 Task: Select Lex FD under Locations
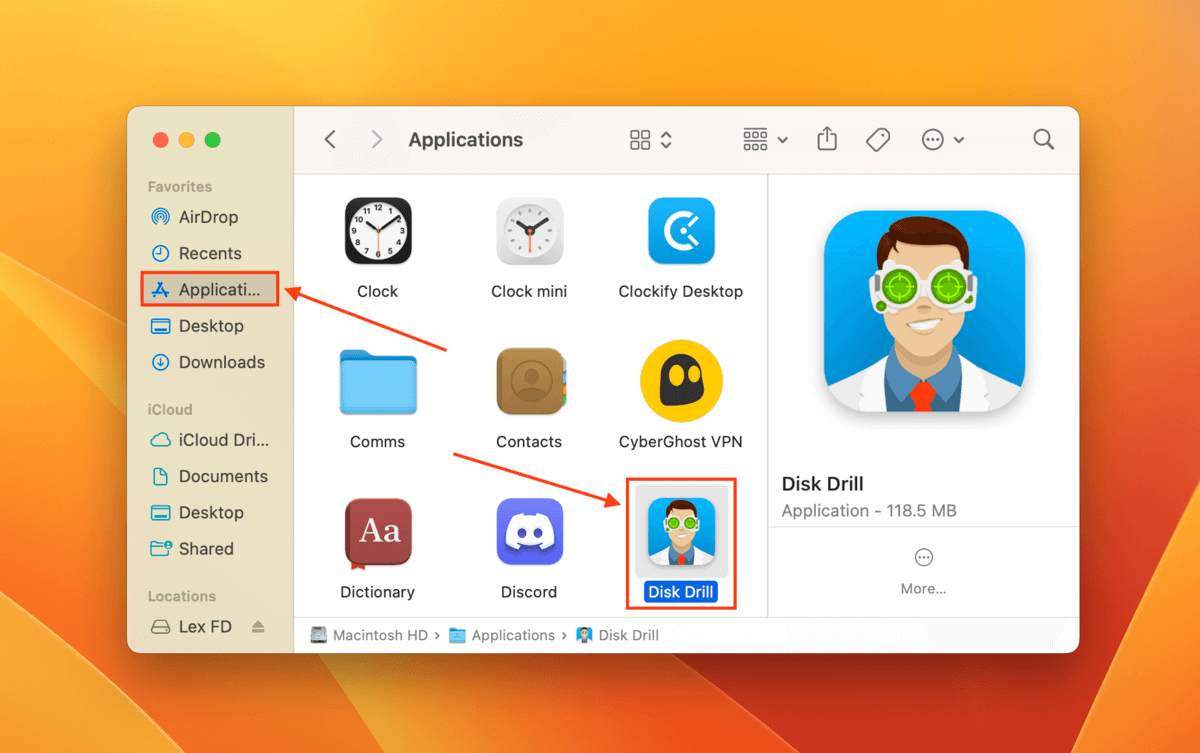[x=191, y=627]
